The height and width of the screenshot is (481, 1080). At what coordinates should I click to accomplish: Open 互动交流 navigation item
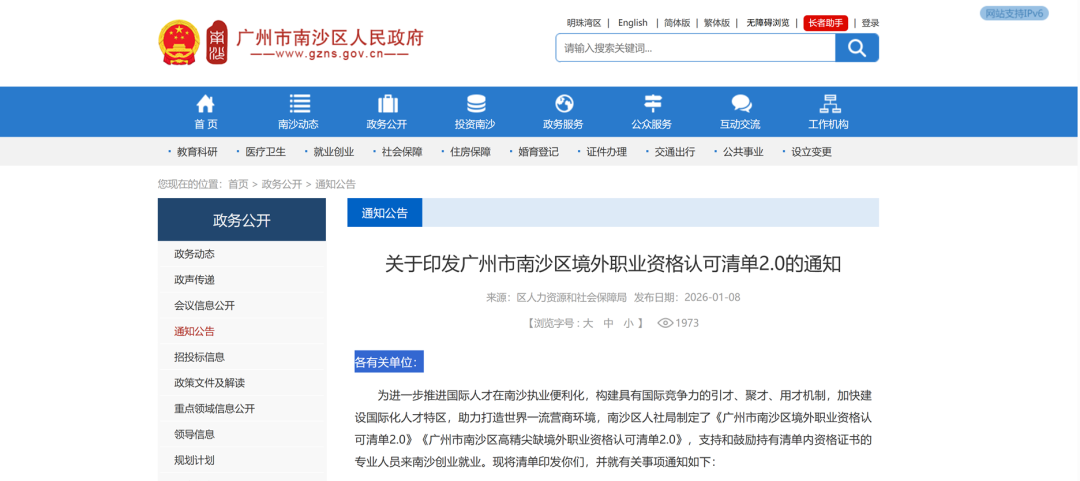click(740, 125)
